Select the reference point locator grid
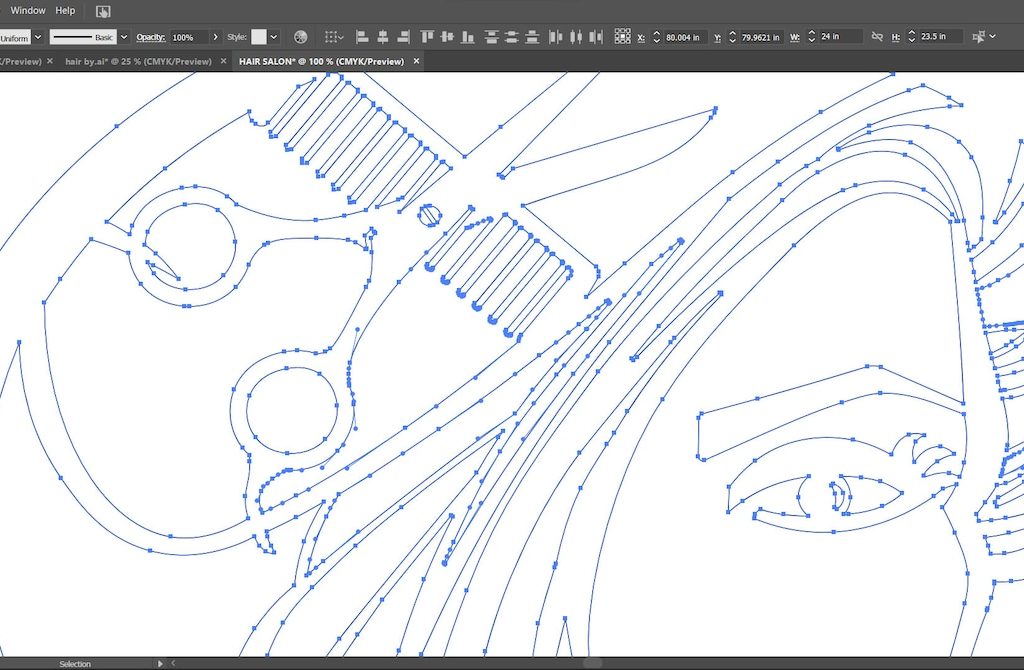 tap(622, 37)
